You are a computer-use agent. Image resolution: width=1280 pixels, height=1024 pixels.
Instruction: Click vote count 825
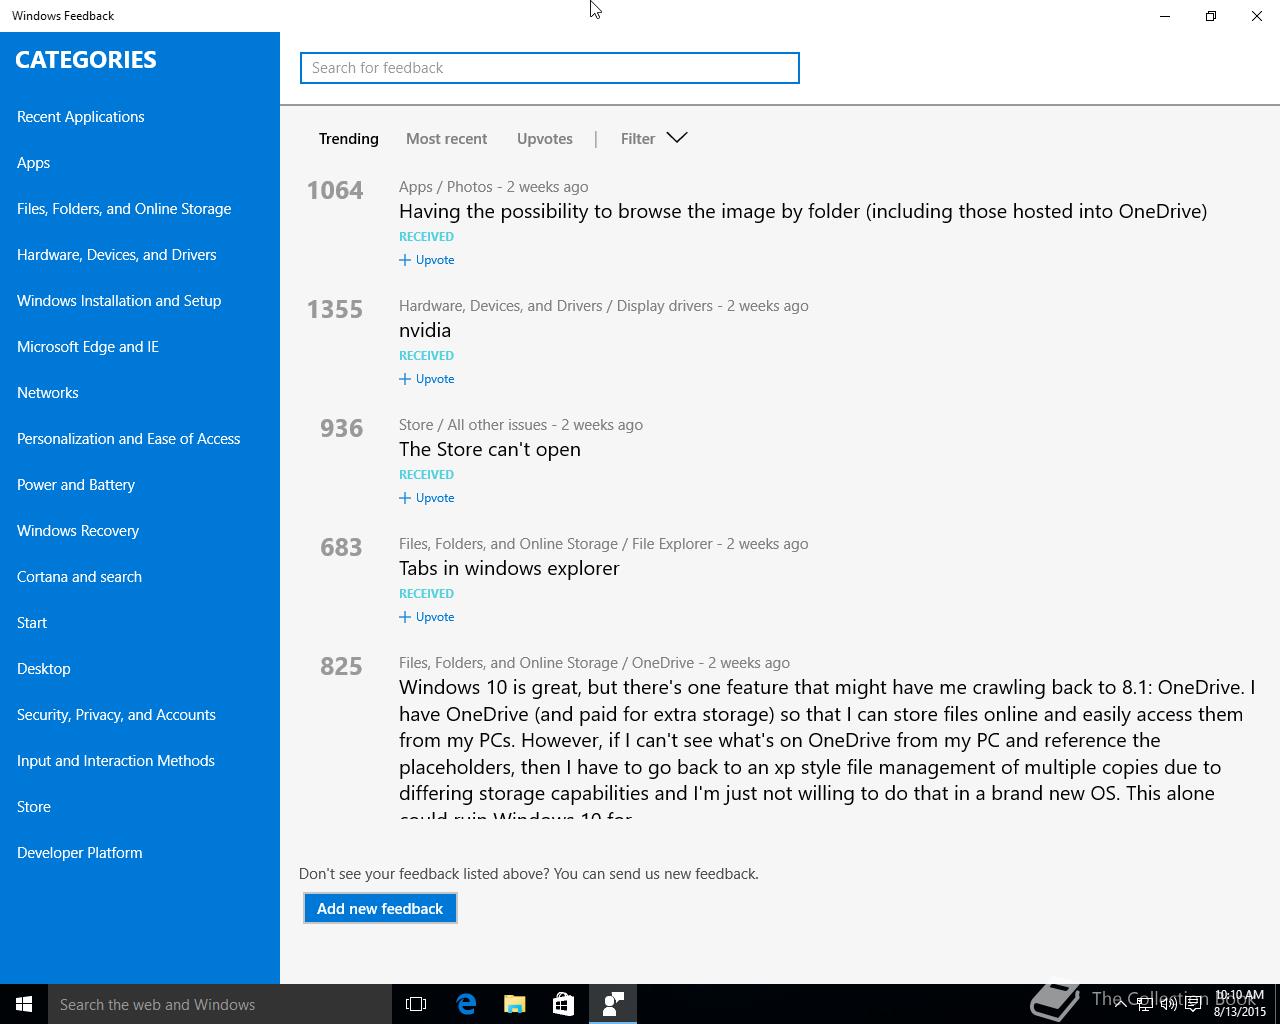click(x=341, y=666)
